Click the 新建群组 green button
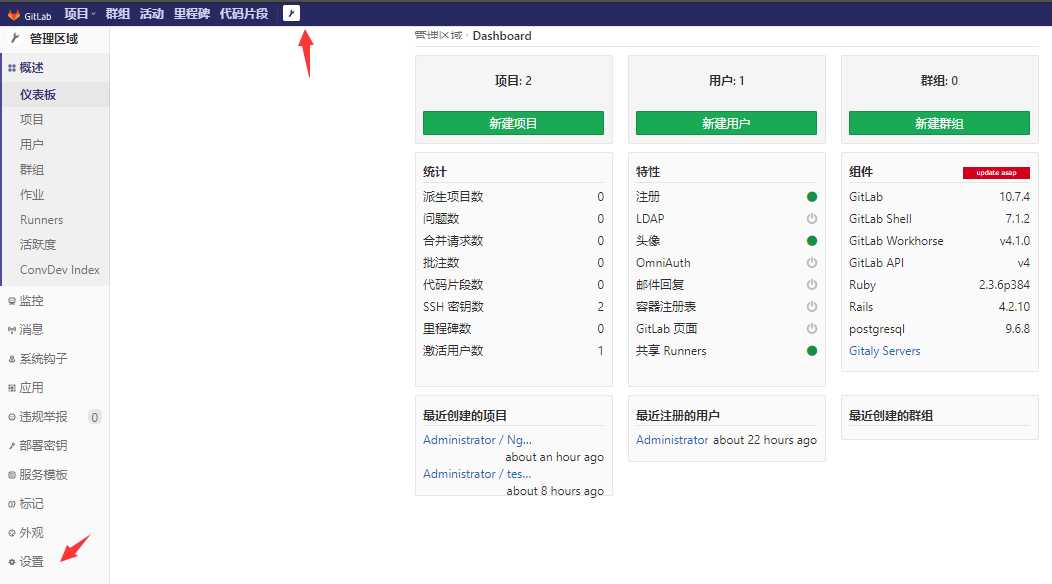 click(939, 123)
